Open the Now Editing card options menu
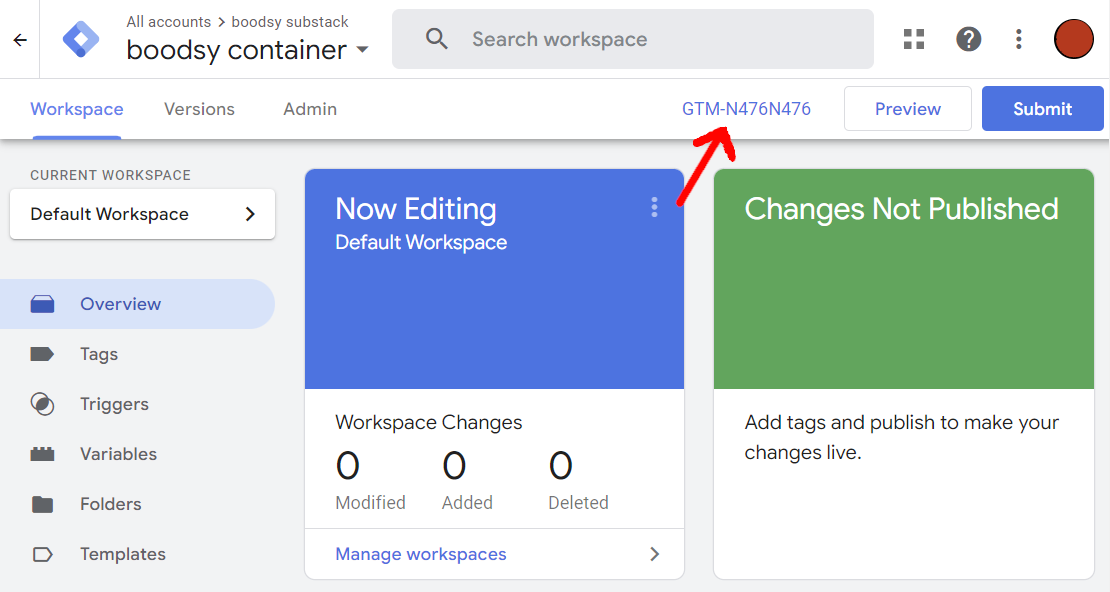Image resolution: width=1110 pixels, height=592 pixels. pyautogui.click(x=654, y=207)
